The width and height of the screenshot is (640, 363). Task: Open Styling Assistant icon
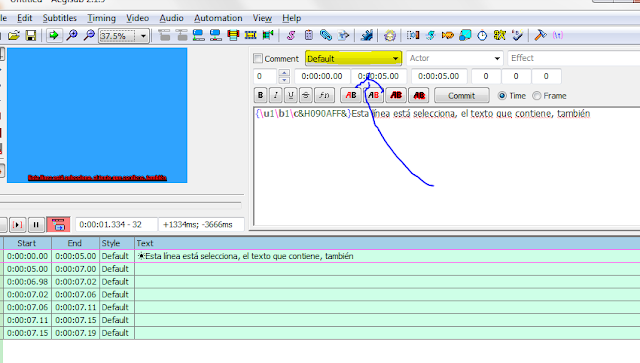tap(431, 36)
